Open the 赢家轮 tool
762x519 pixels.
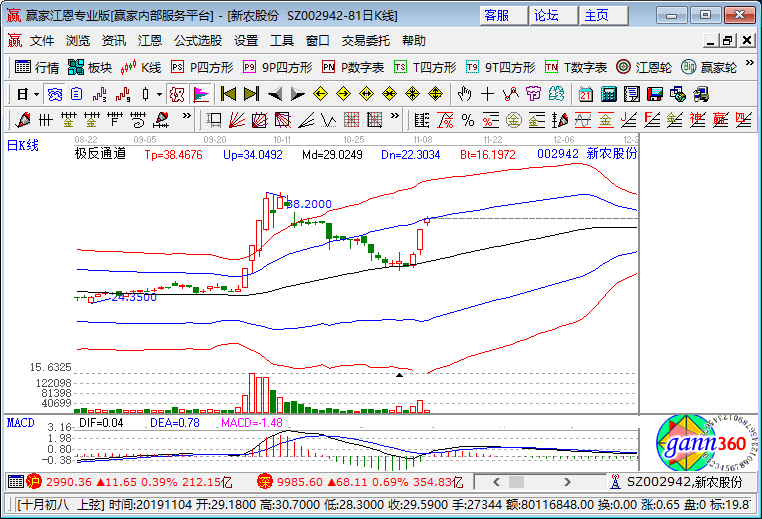click(709, 67)
